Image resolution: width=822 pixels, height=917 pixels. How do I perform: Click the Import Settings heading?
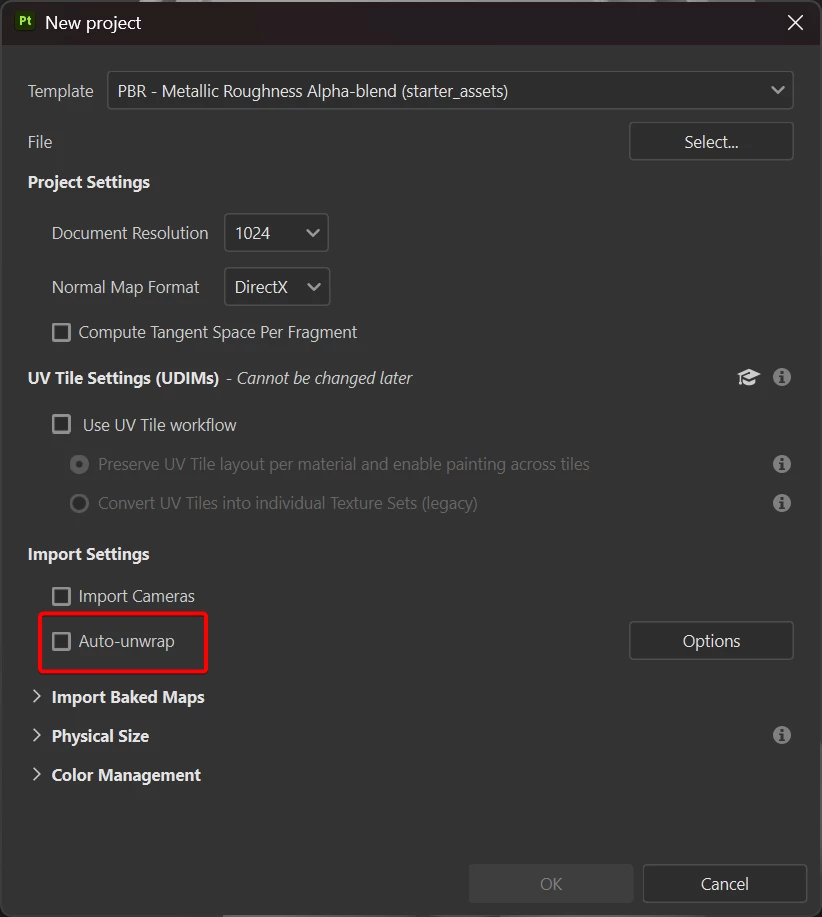[x=88, y=554]
